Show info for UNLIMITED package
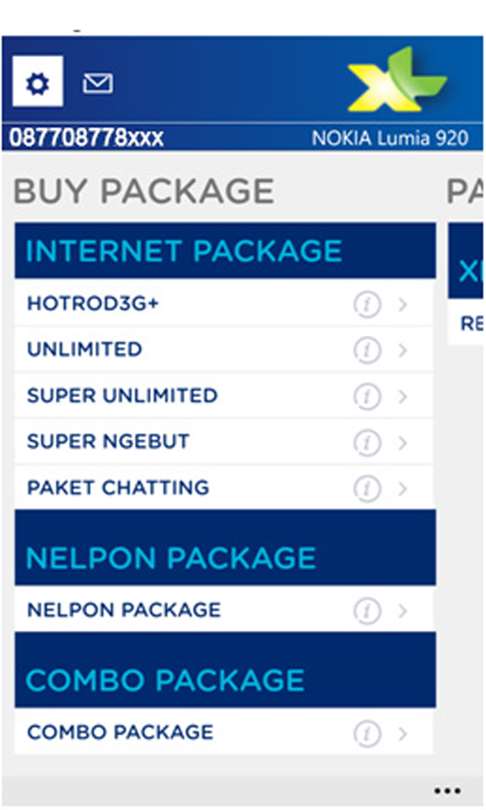Screen dimensions: 486x810 pyautogui.click(x=367, y=350)
